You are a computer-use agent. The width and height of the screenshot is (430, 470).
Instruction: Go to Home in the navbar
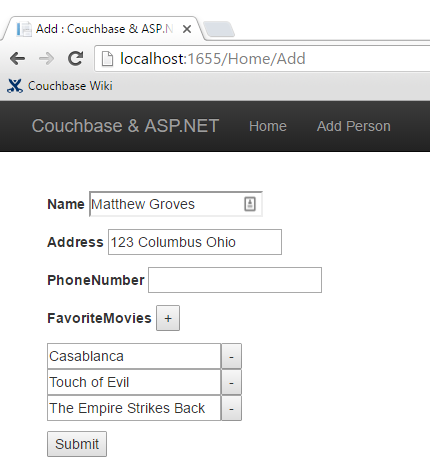click(268, 126)
